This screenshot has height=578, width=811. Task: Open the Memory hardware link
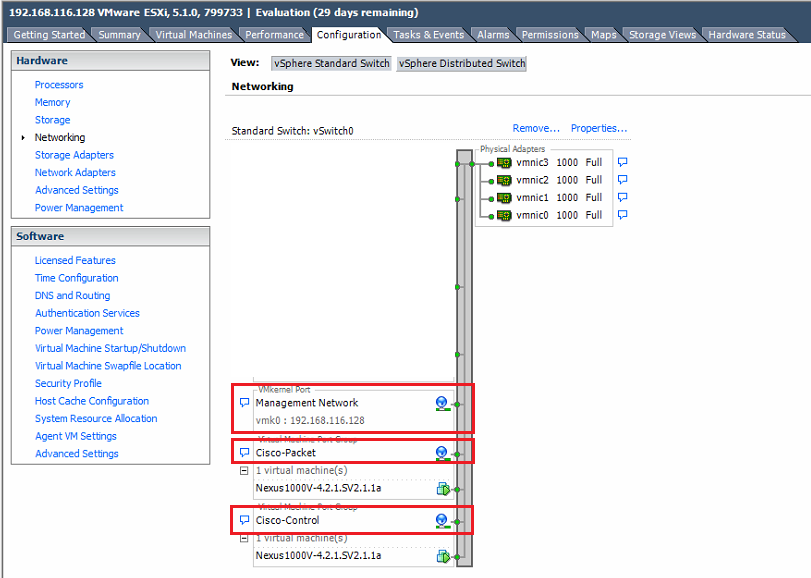[52, 102]
